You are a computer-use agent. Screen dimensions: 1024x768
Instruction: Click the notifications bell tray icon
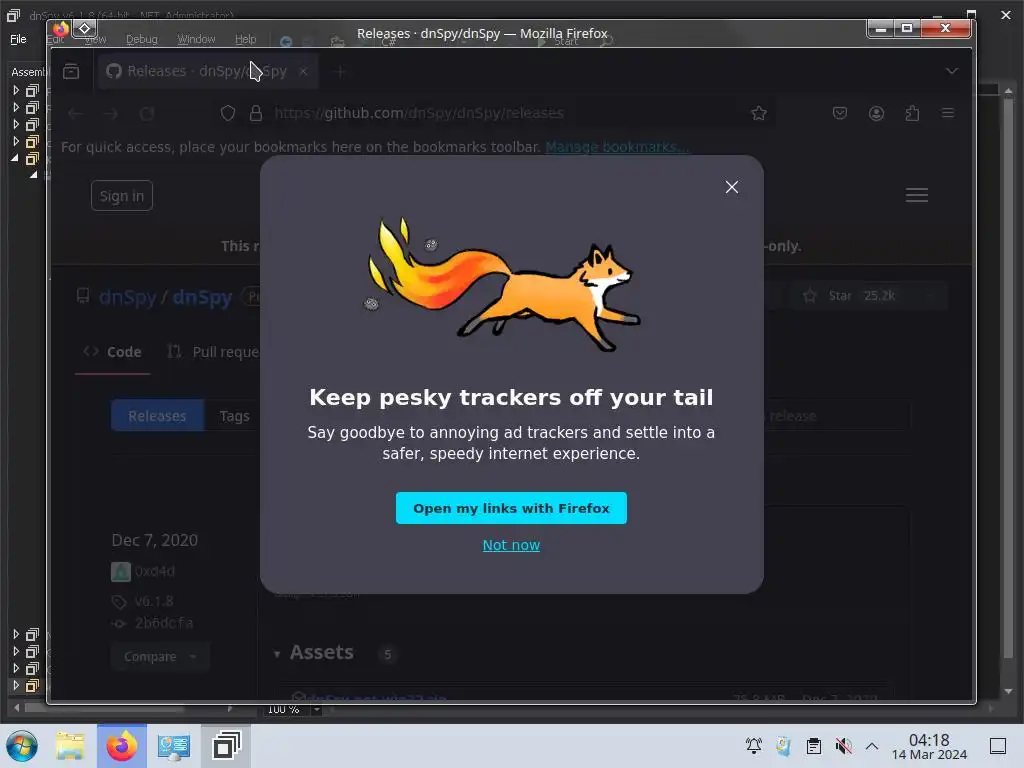click(754, 746)
